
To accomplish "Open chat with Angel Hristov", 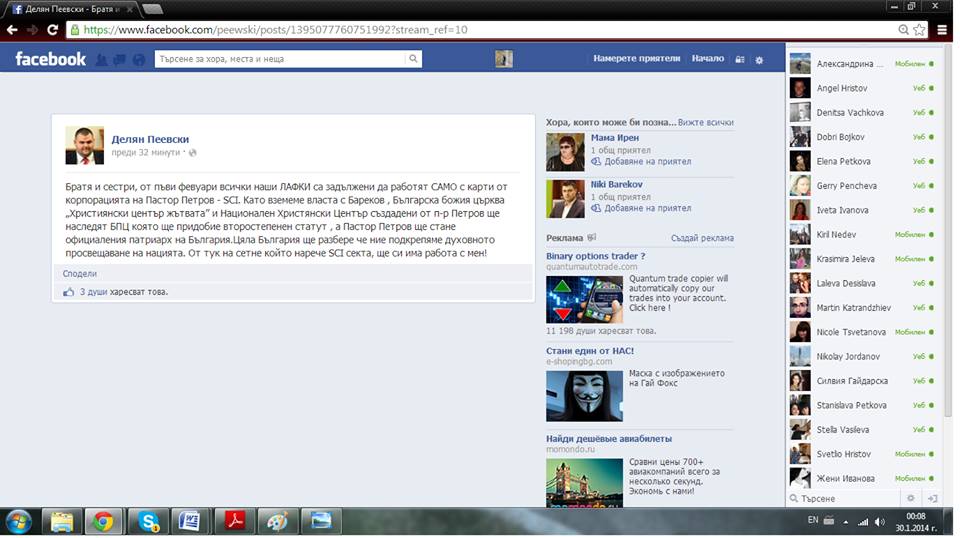I will (863, 88).
